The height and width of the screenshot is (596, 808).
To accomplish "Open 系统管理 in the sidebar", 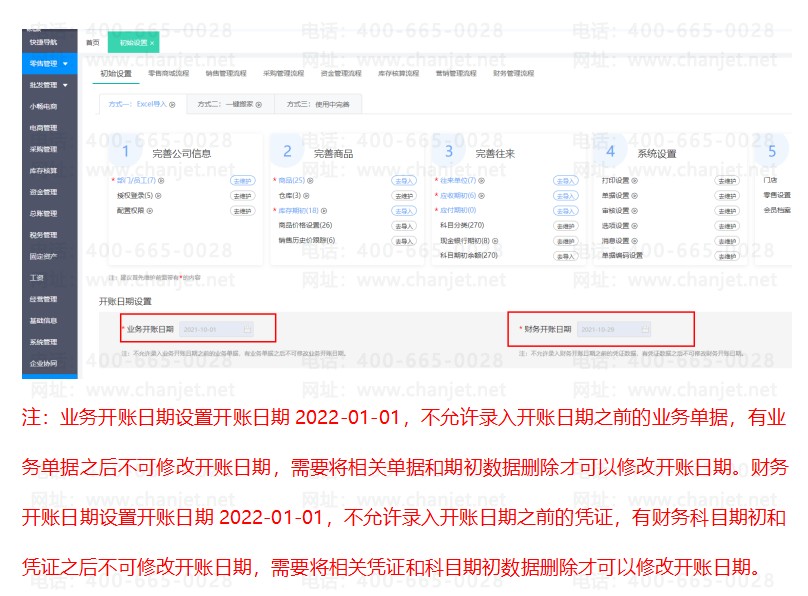I will 43,342.
